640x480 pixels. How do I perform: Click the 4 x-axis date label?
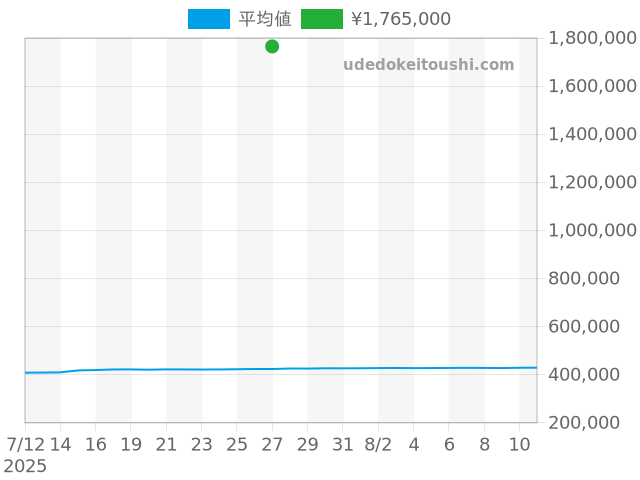(414, 444)
